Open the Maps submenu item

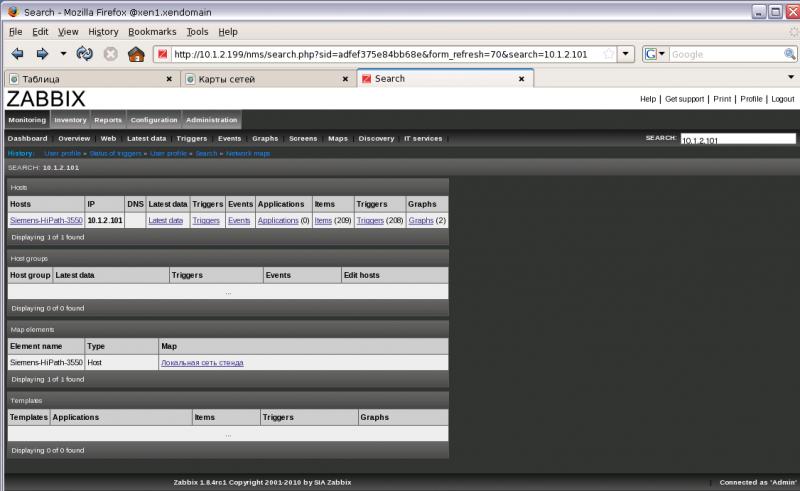tap(338, 139)
